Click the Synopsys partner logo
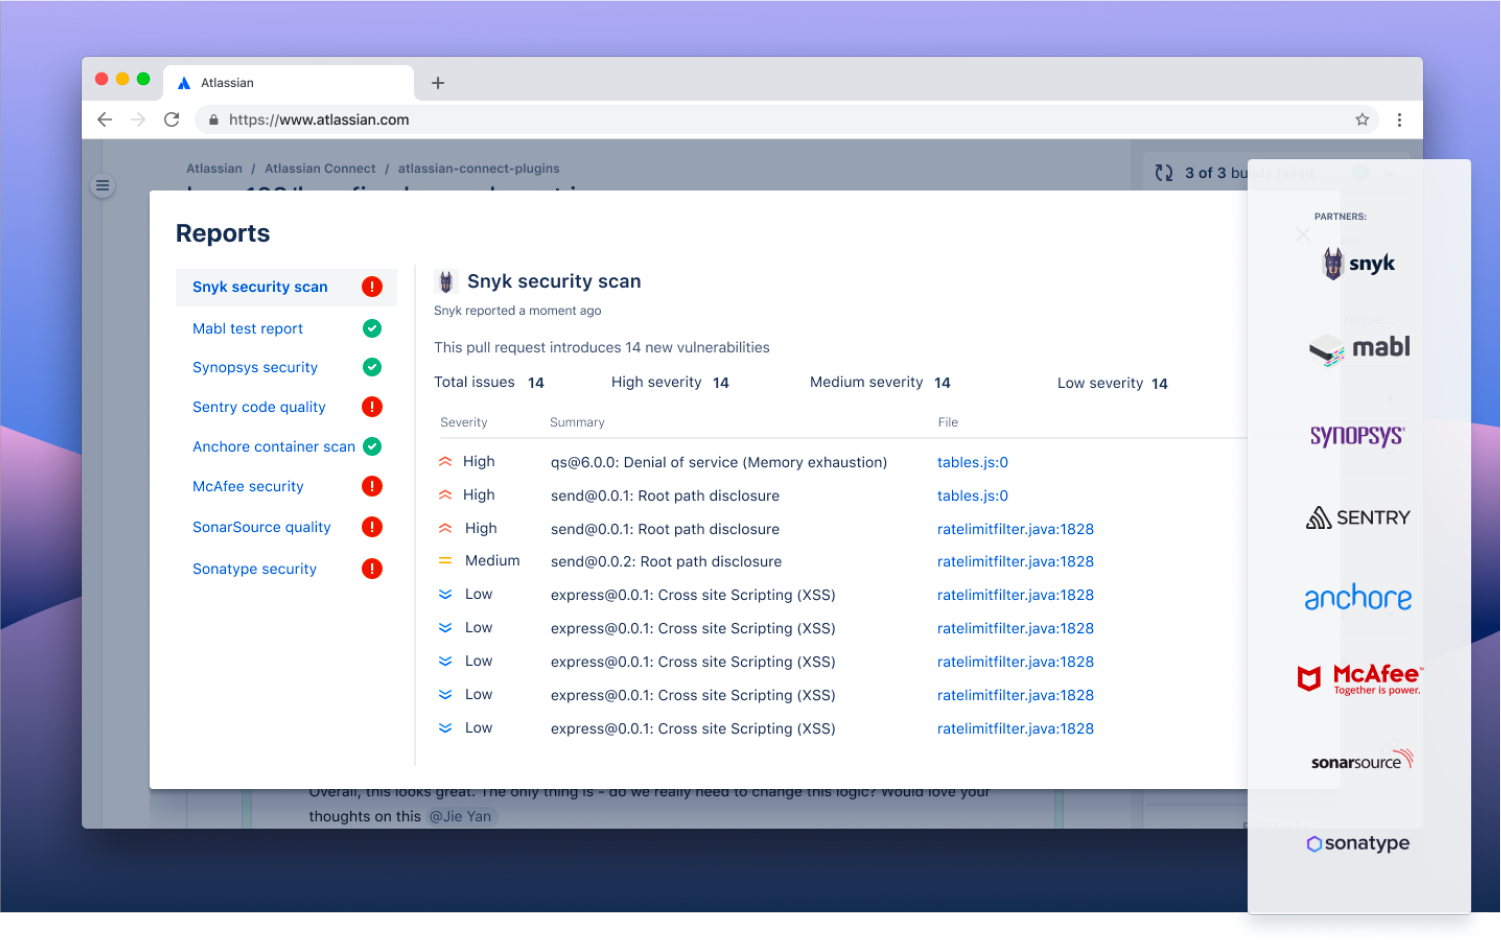 pyautogui.click(x=1358, y=436)
